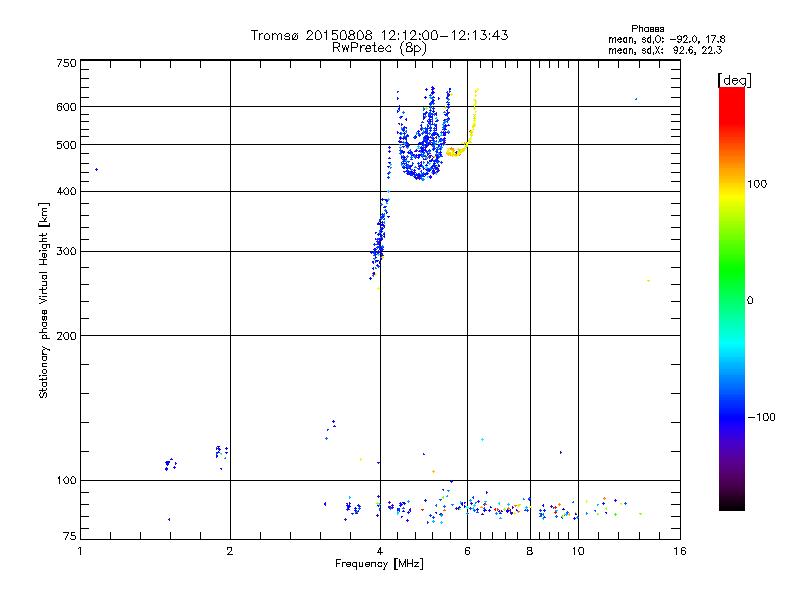
Task: Click the x-axis tick label '2'
Action: 230,551
